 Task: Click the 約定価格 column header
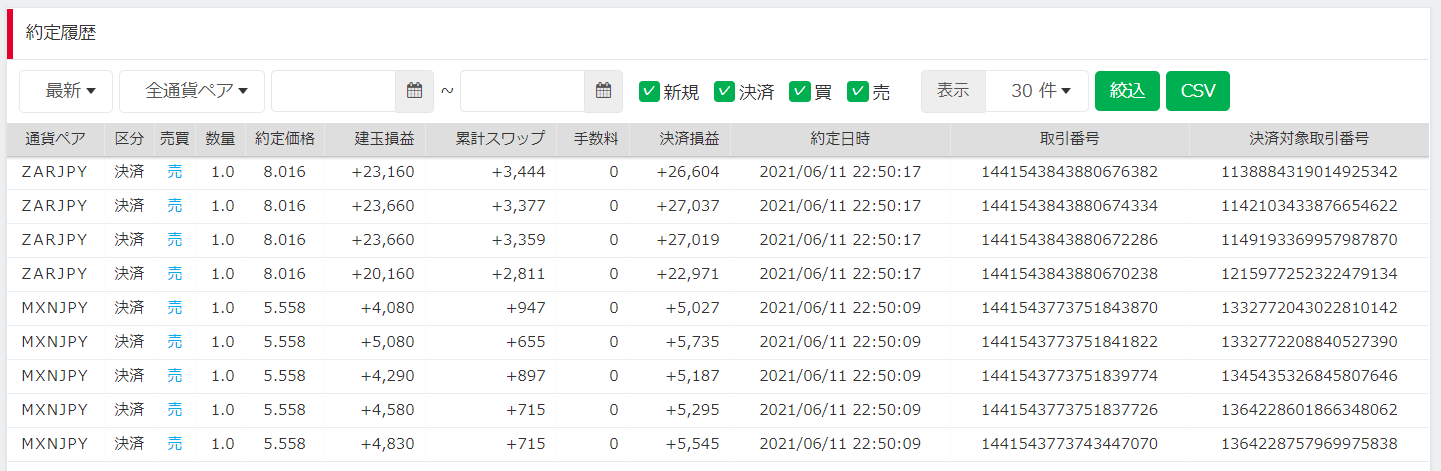point(285,139)
